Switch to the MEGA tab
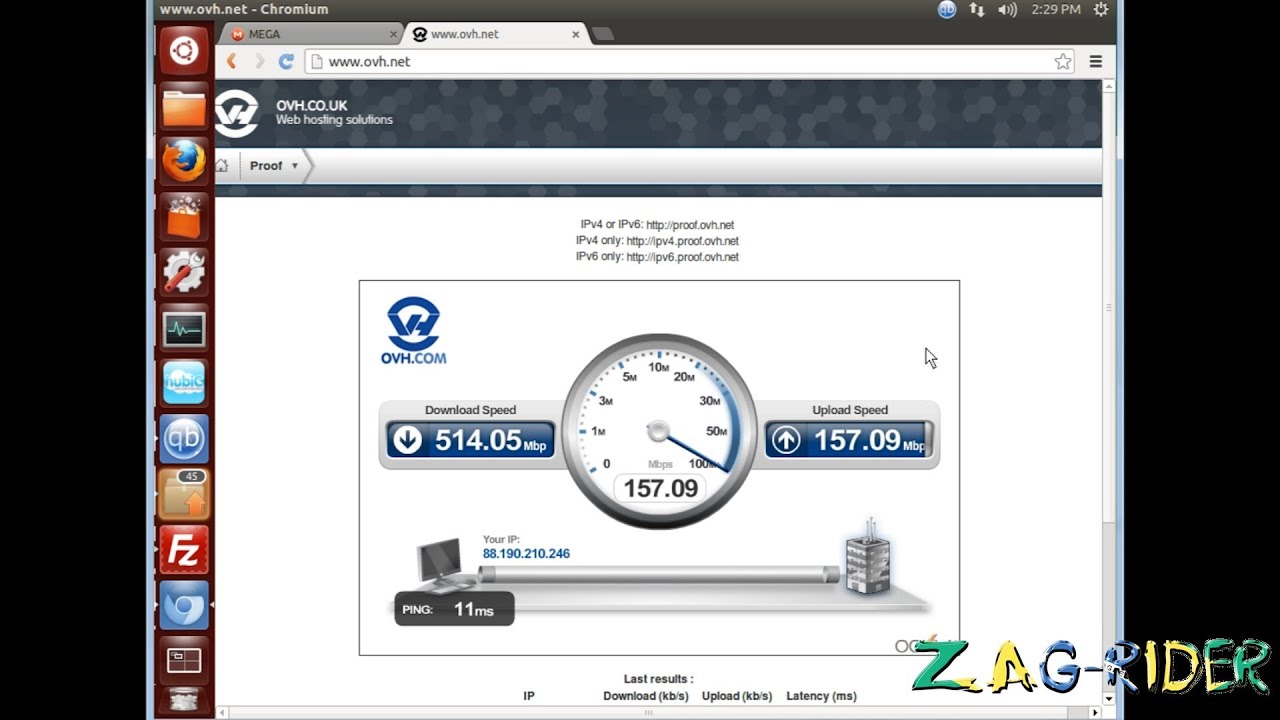Screen dimensions: 1280x720 click(310, 34)
